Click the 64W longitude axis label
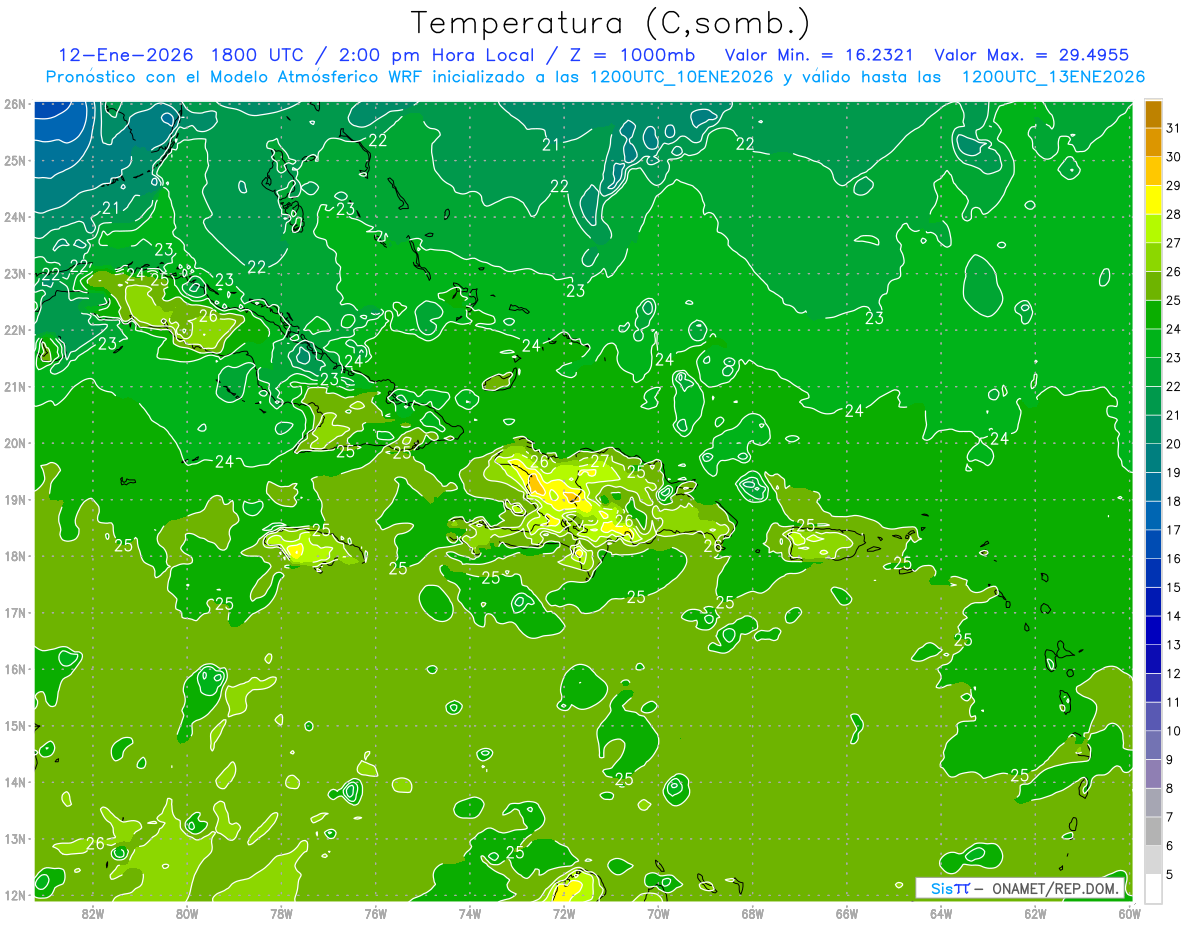Screen dimensions: 1200x927 941,912
